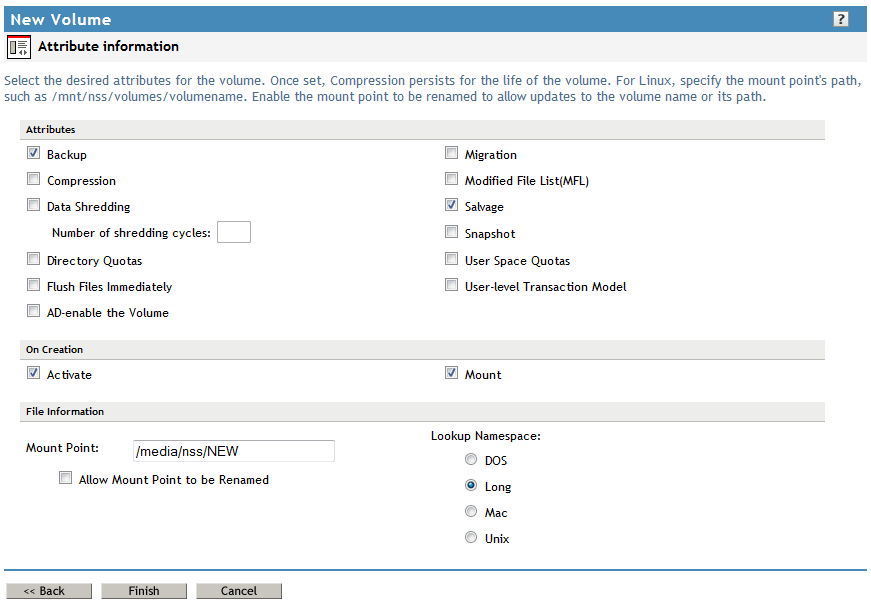Image resolution: width=871 pixels, height=603 pixels.
Task: Select the Unix lookup namespace
Action: pyautogui.click(x=471, y=537)
